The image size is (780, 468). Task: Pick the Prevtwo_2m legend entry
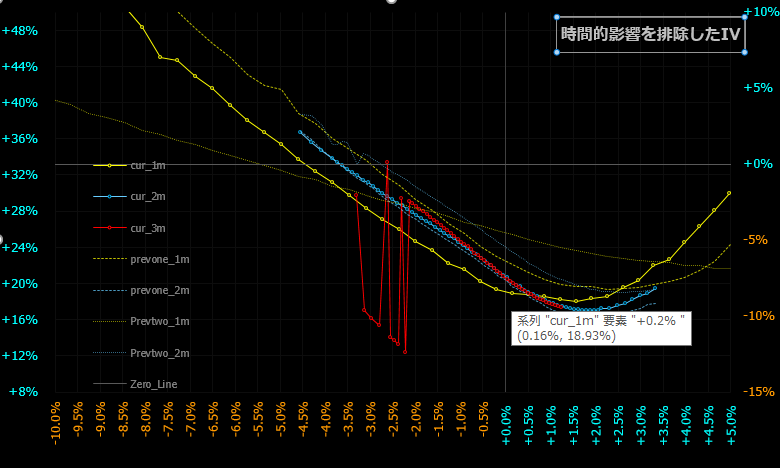coord(141,353)
